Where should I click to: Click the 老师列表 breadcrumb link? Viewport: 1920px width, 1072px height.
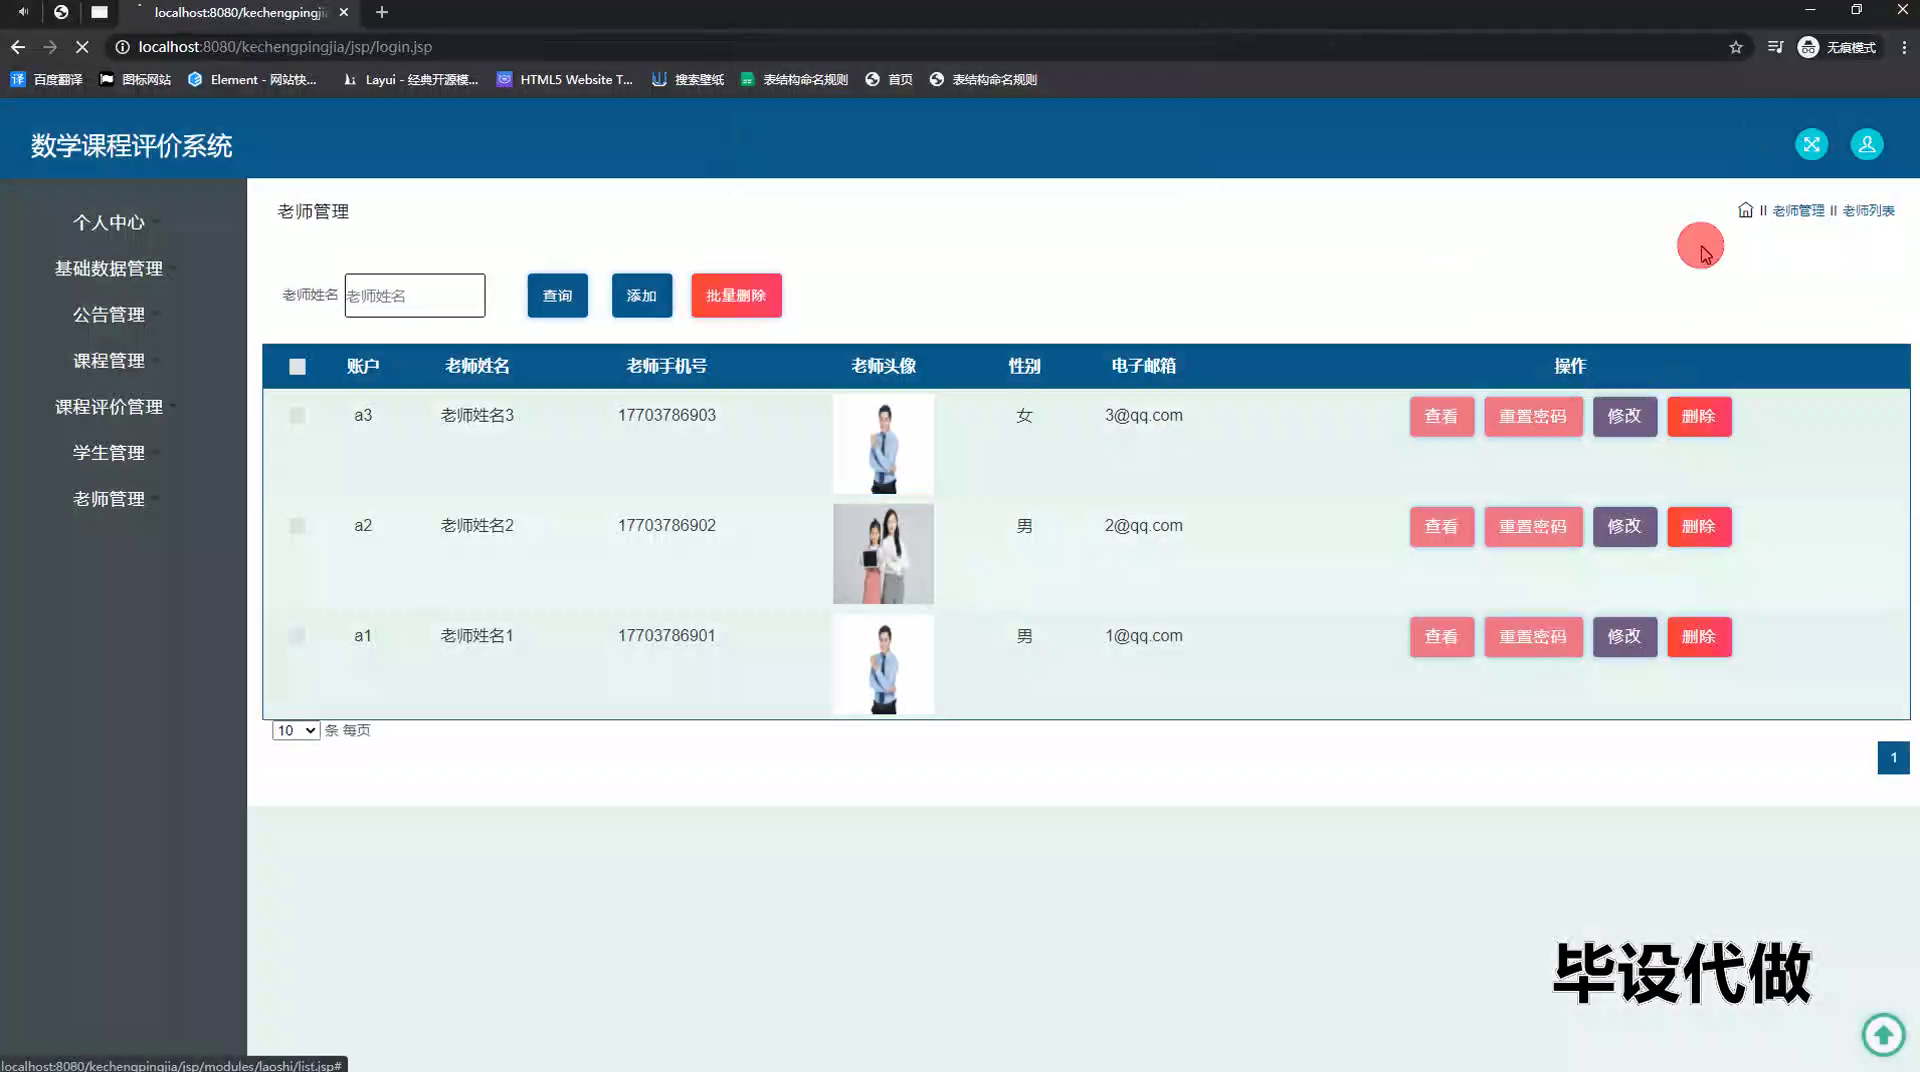1868,210
